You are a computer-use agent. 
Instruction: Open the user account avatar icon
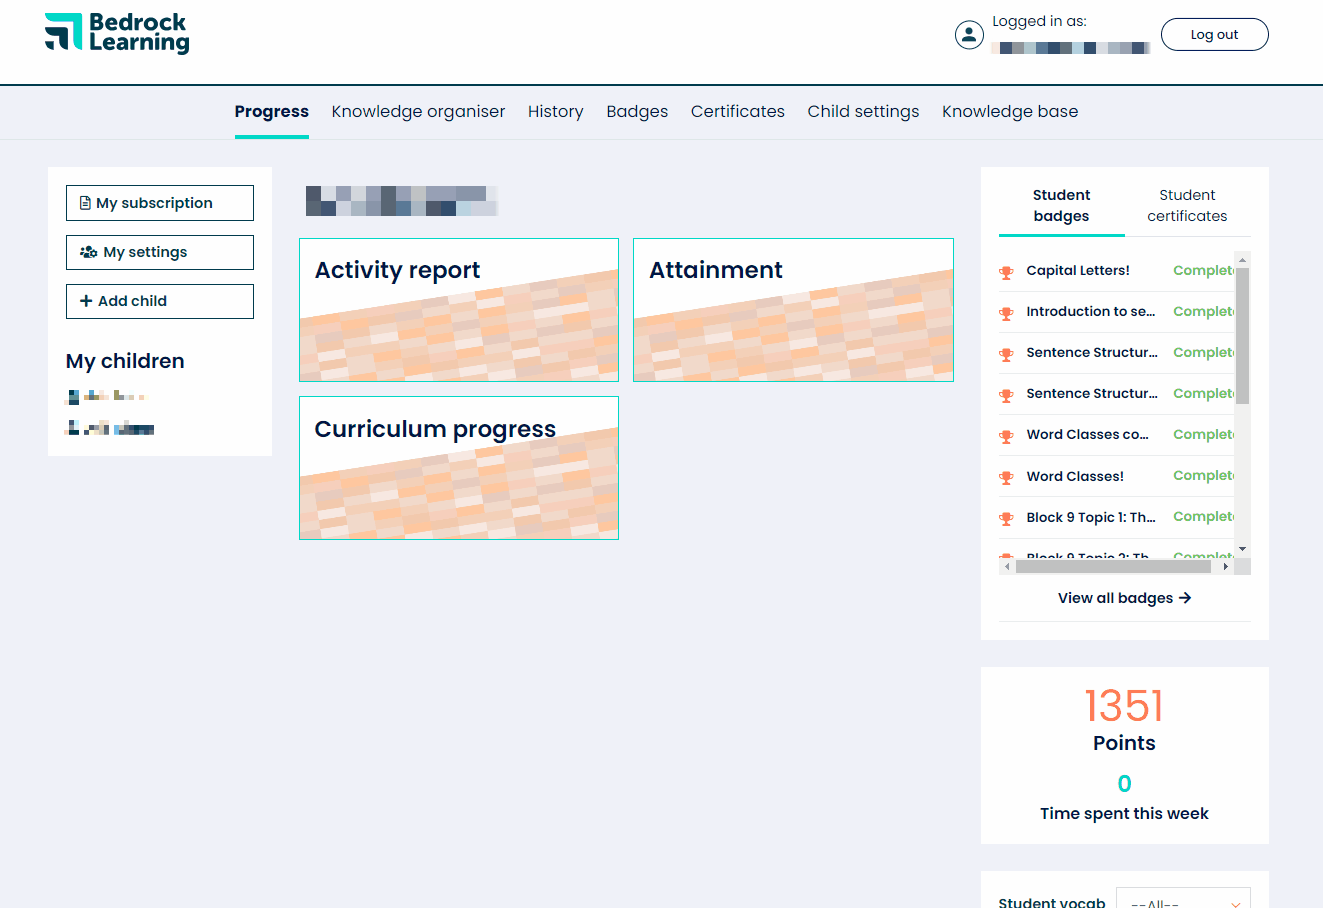pos(969,34)
